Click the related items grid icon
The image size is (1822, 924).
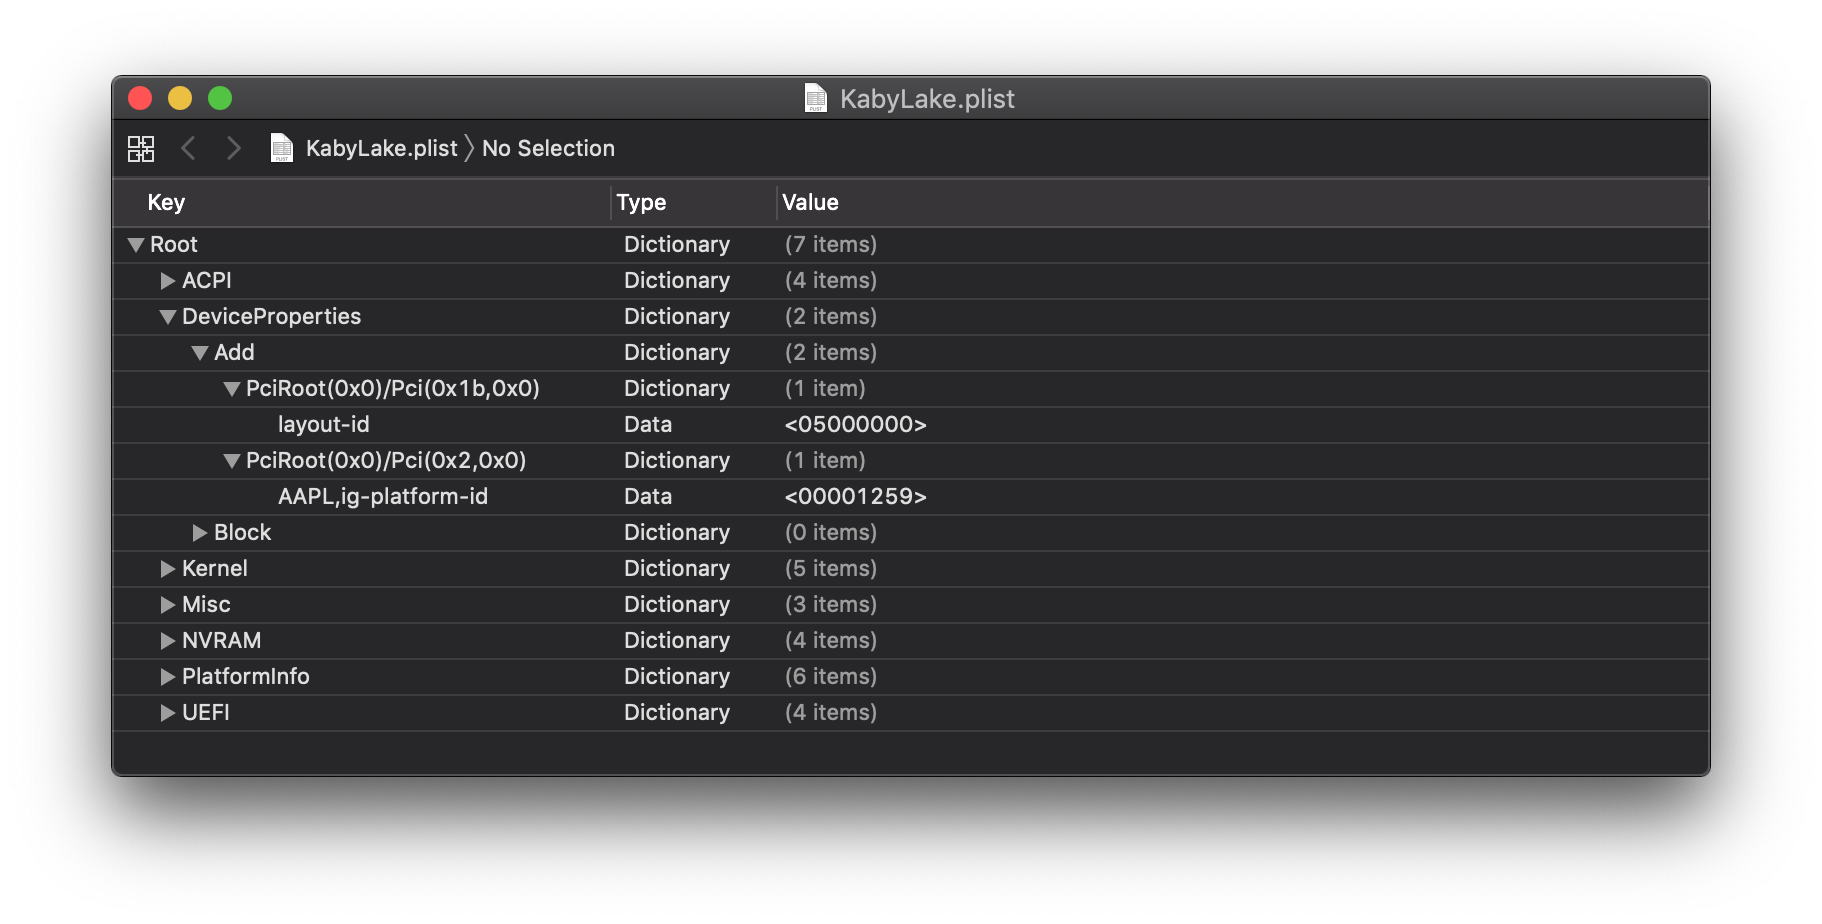pyautogui.click(x=141, y=148)
